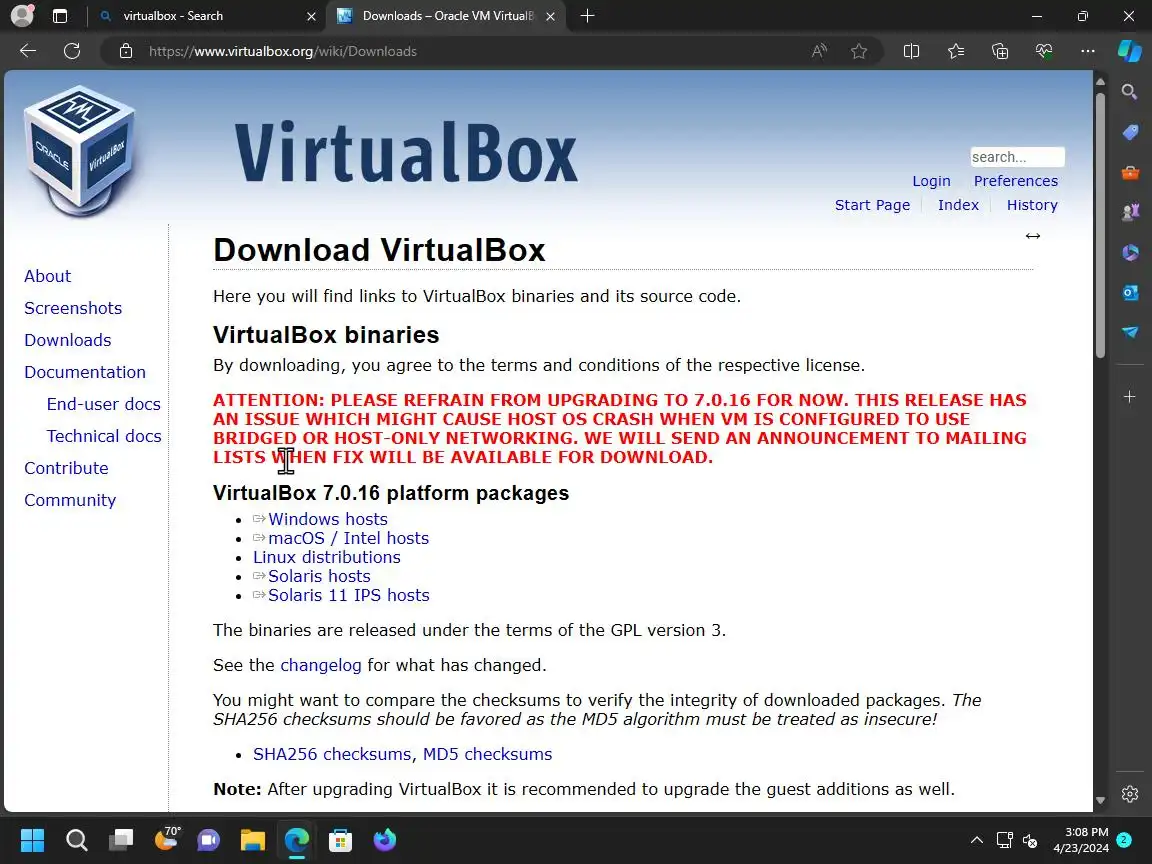This screenshot has width=1152, height=864.
Task: Open the Copilot sidebar icon
Action: (x=1130, y=51)
